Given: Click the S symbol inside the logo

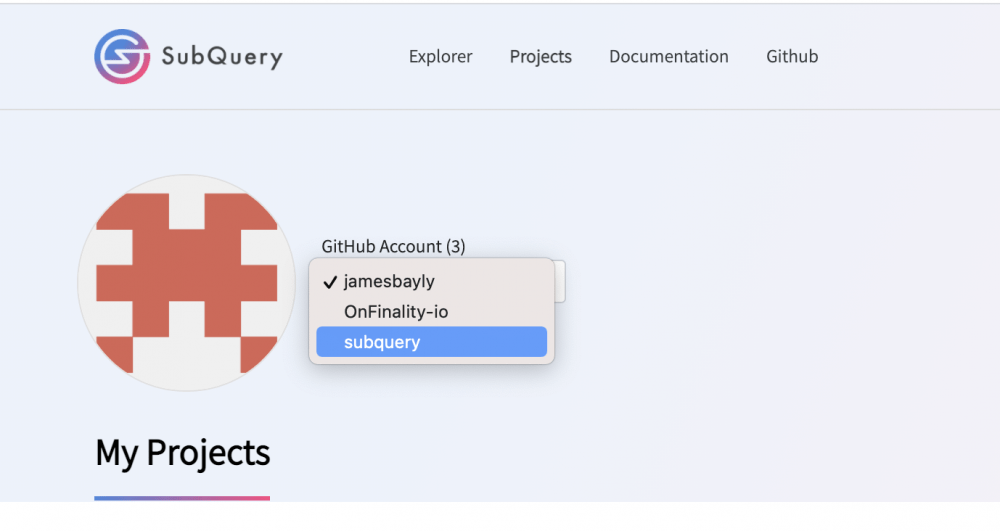Looking at the screenshot, I should (x=122, y=56).
